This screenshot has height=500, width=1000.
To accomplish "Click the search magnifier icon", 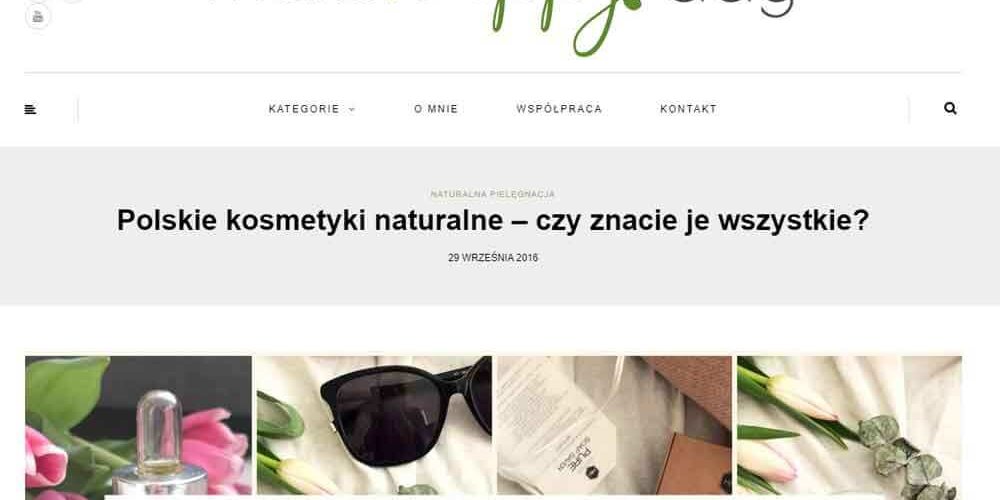I will (x=950, y=108).
